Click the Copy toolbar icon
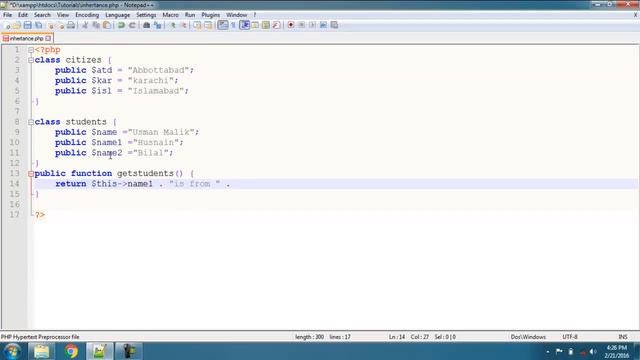This screenshot has width=640, height=360. click(96, 25)
